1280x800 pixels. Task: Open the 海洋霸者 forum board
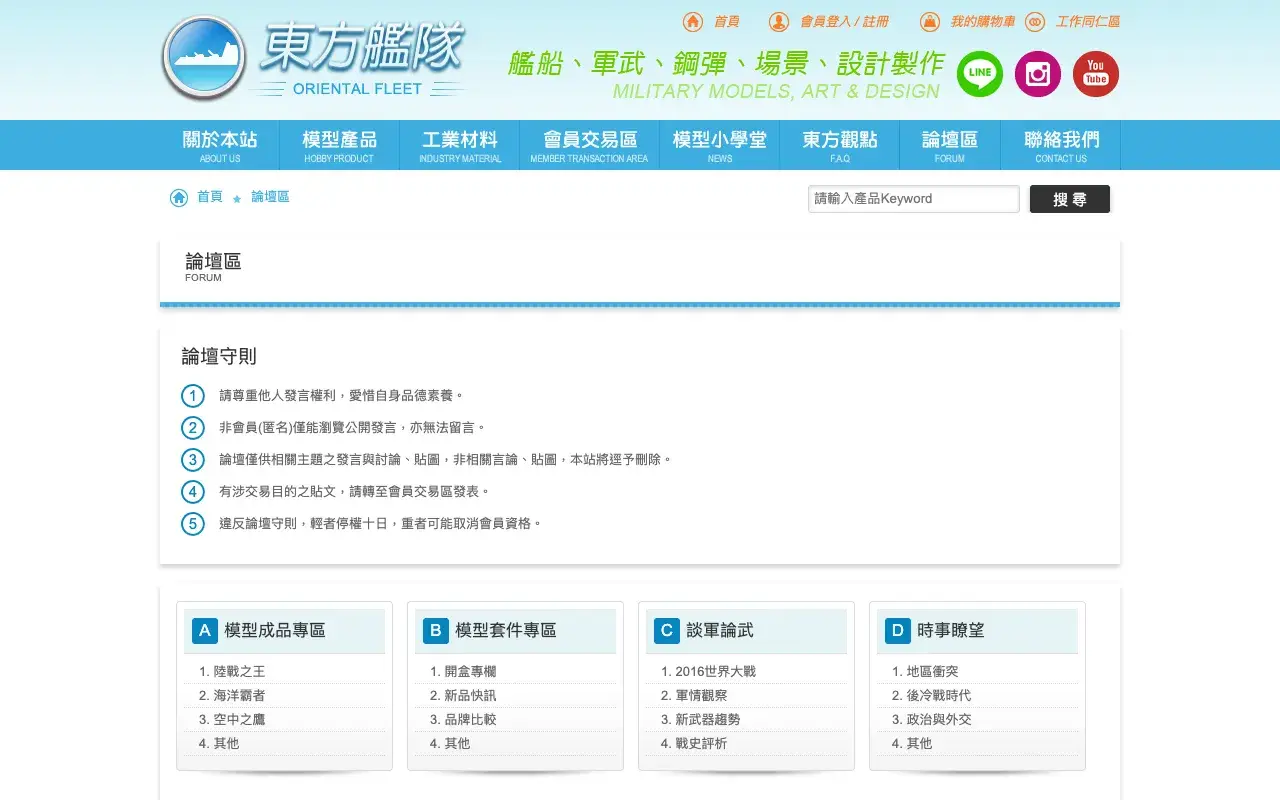click(239, 696)
